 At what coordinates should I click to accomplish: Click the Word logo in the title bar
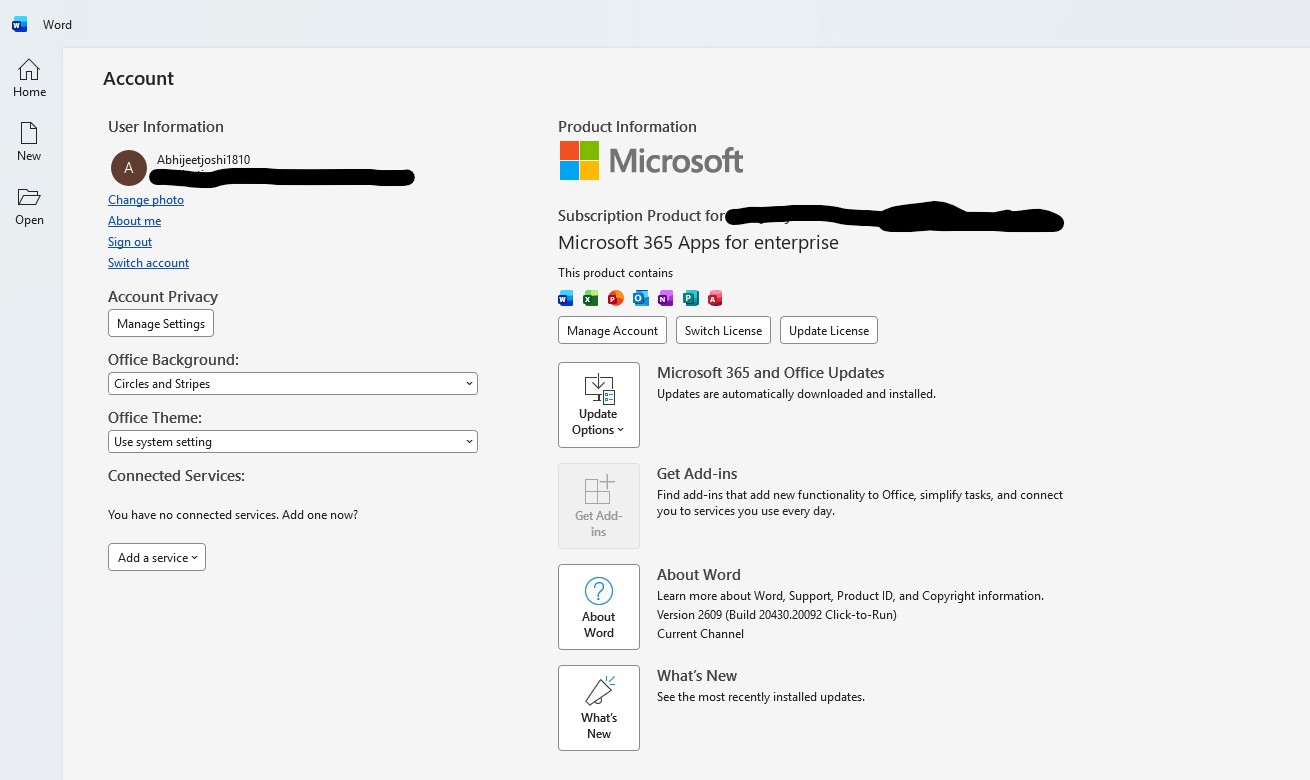(x=20, y=25)
